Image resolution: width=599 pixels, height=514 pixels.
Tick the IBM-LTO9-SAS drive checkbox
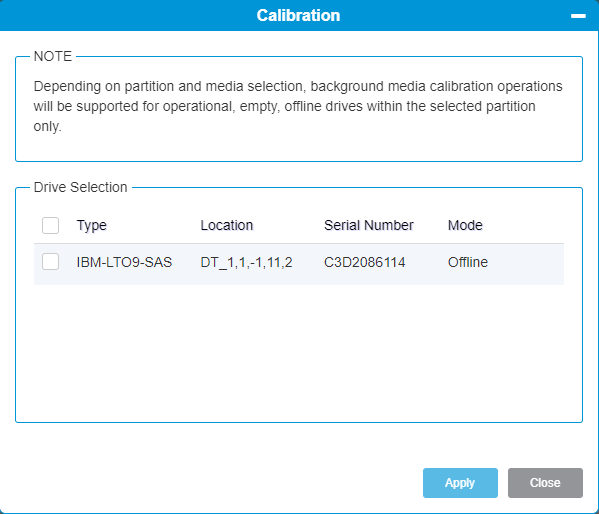[x=50, y=262]
